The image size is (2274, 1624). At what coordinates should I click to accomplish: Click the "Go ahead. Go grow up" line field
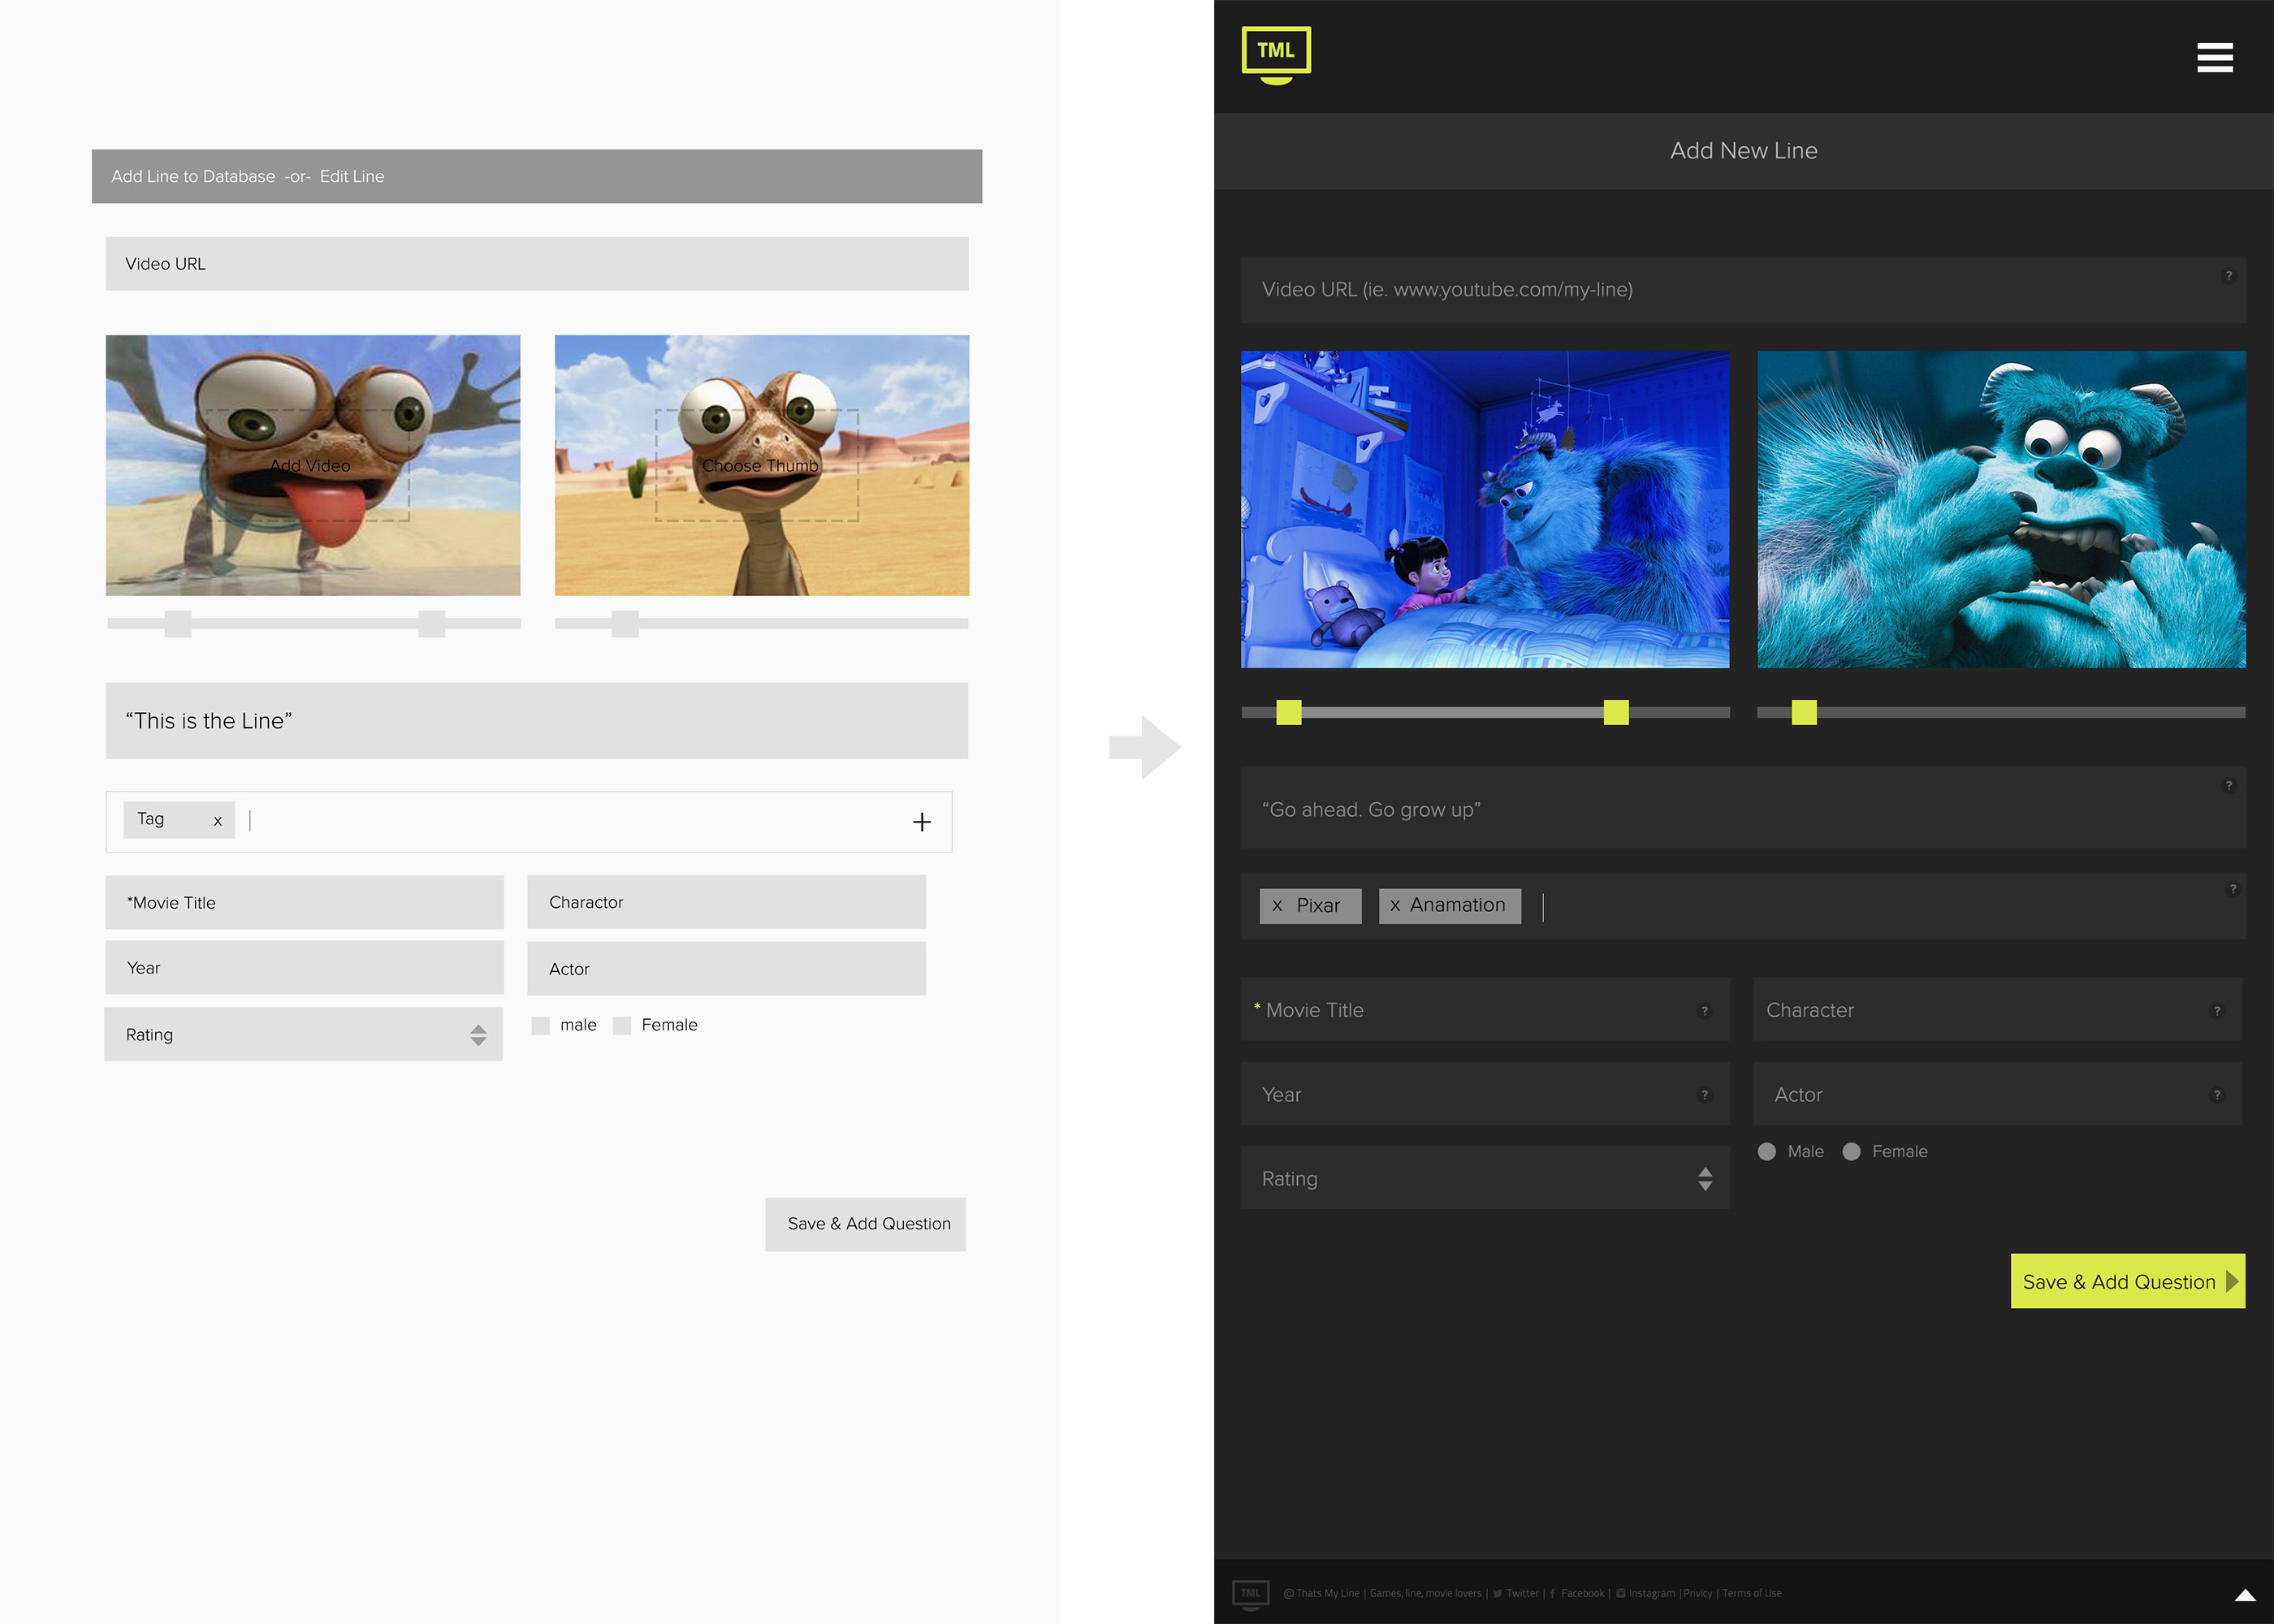point(1743,808)
